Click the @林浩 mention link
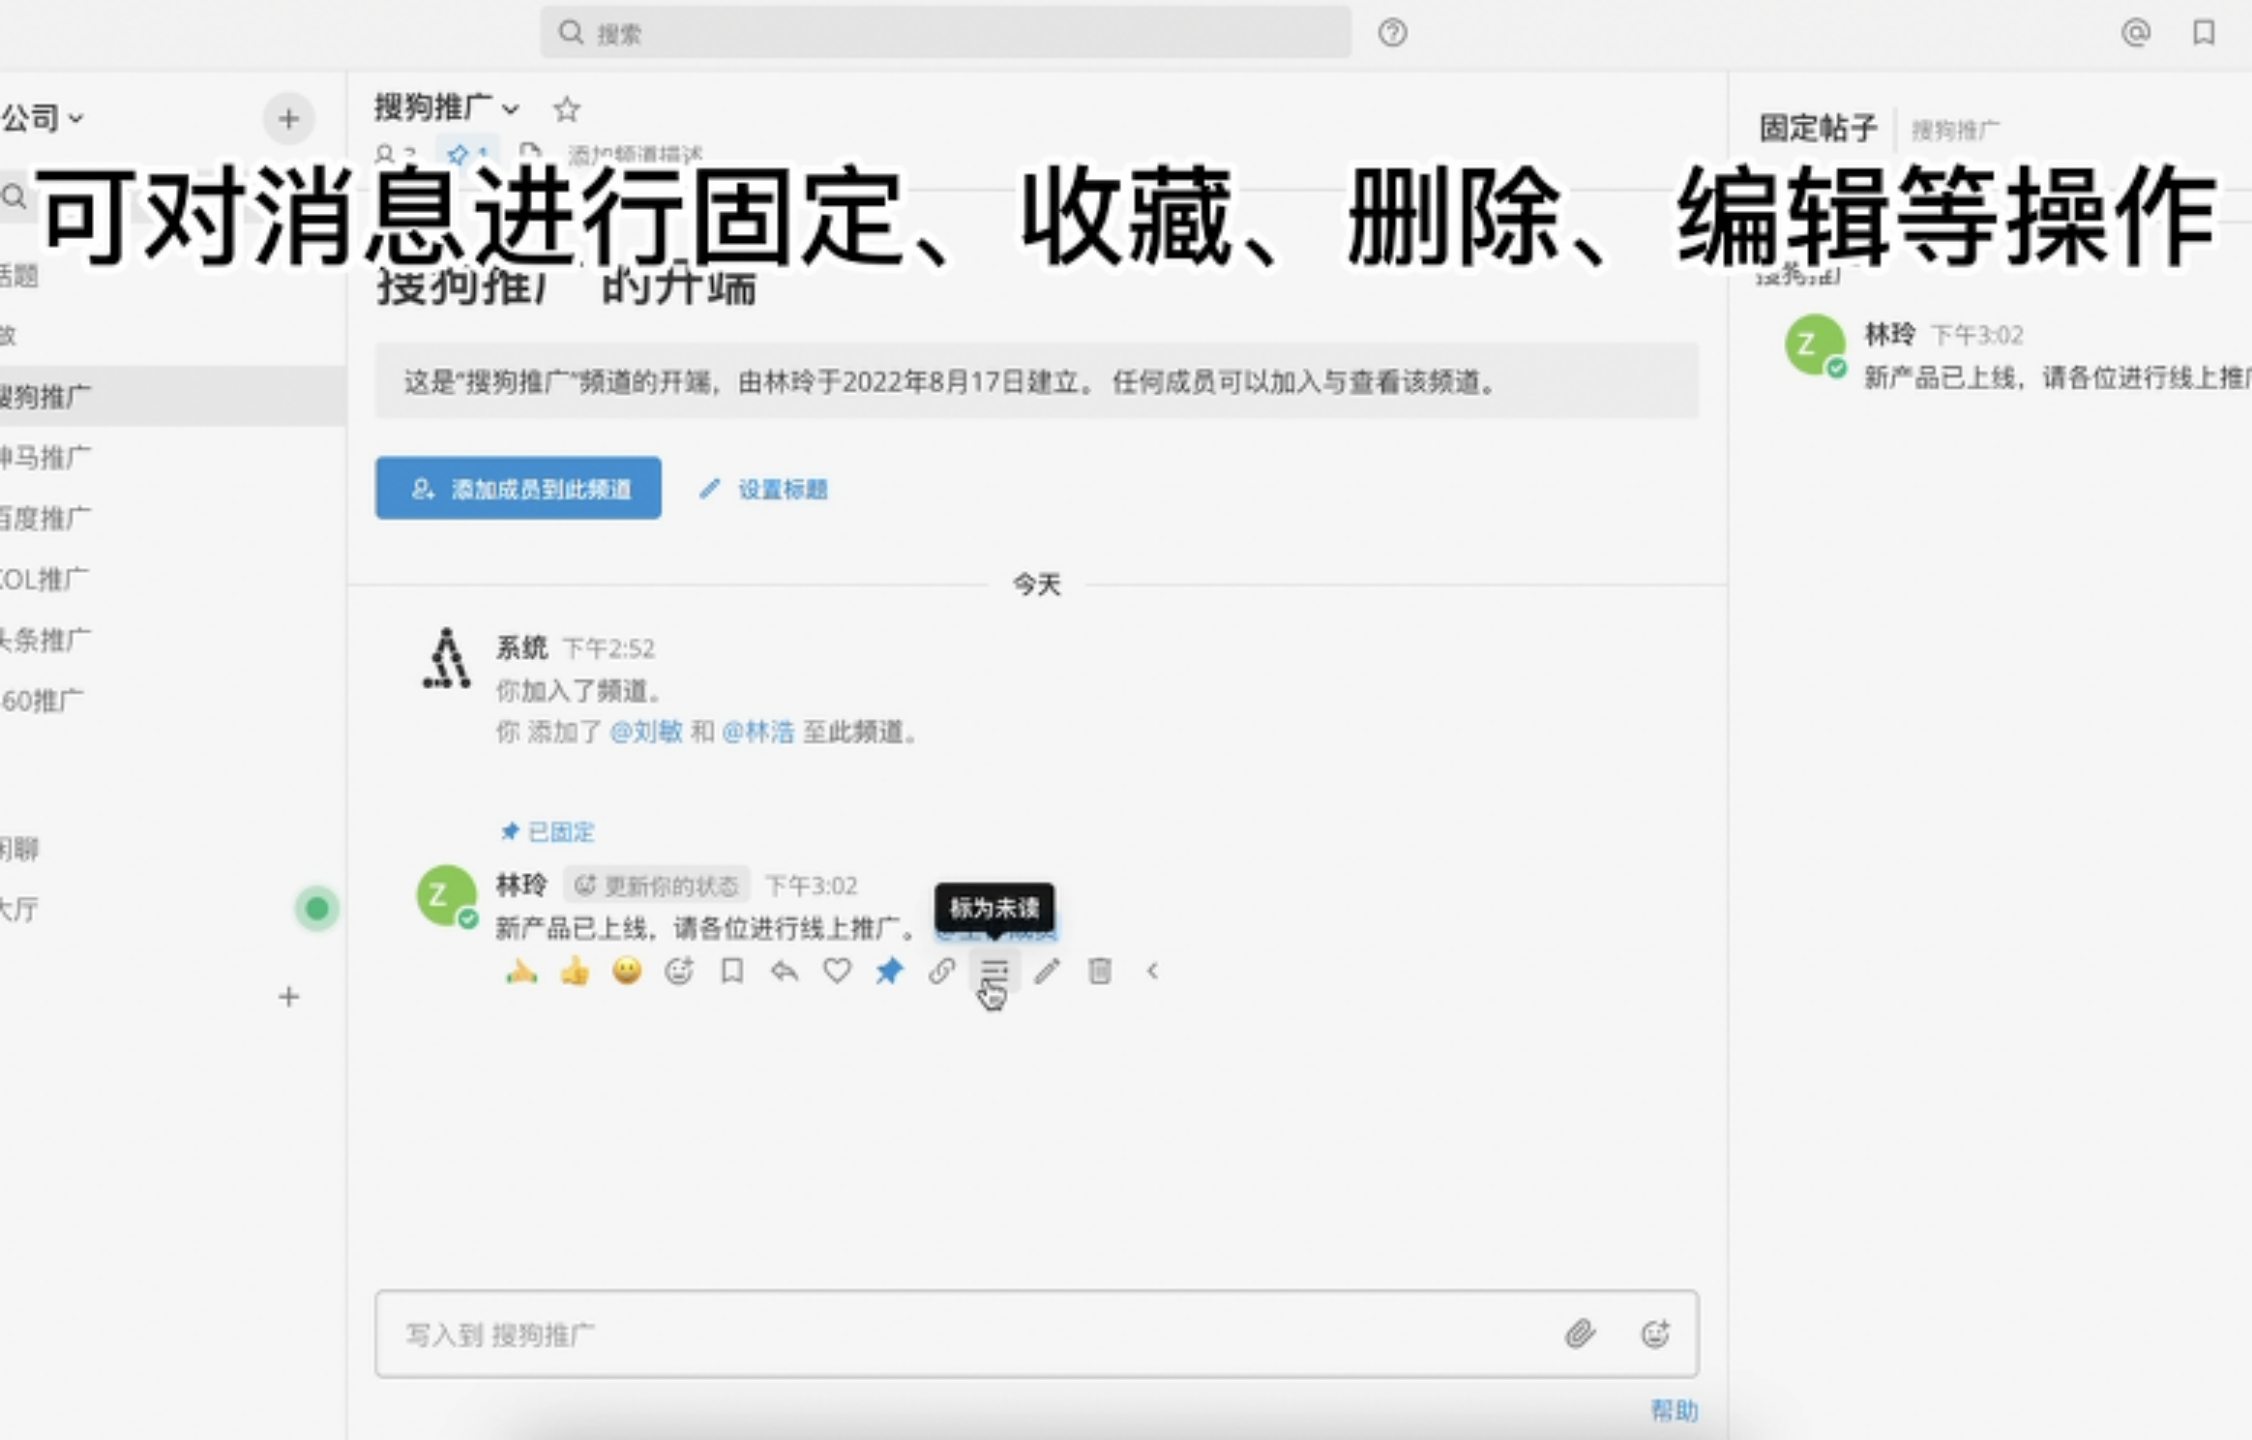 (758, 732)
